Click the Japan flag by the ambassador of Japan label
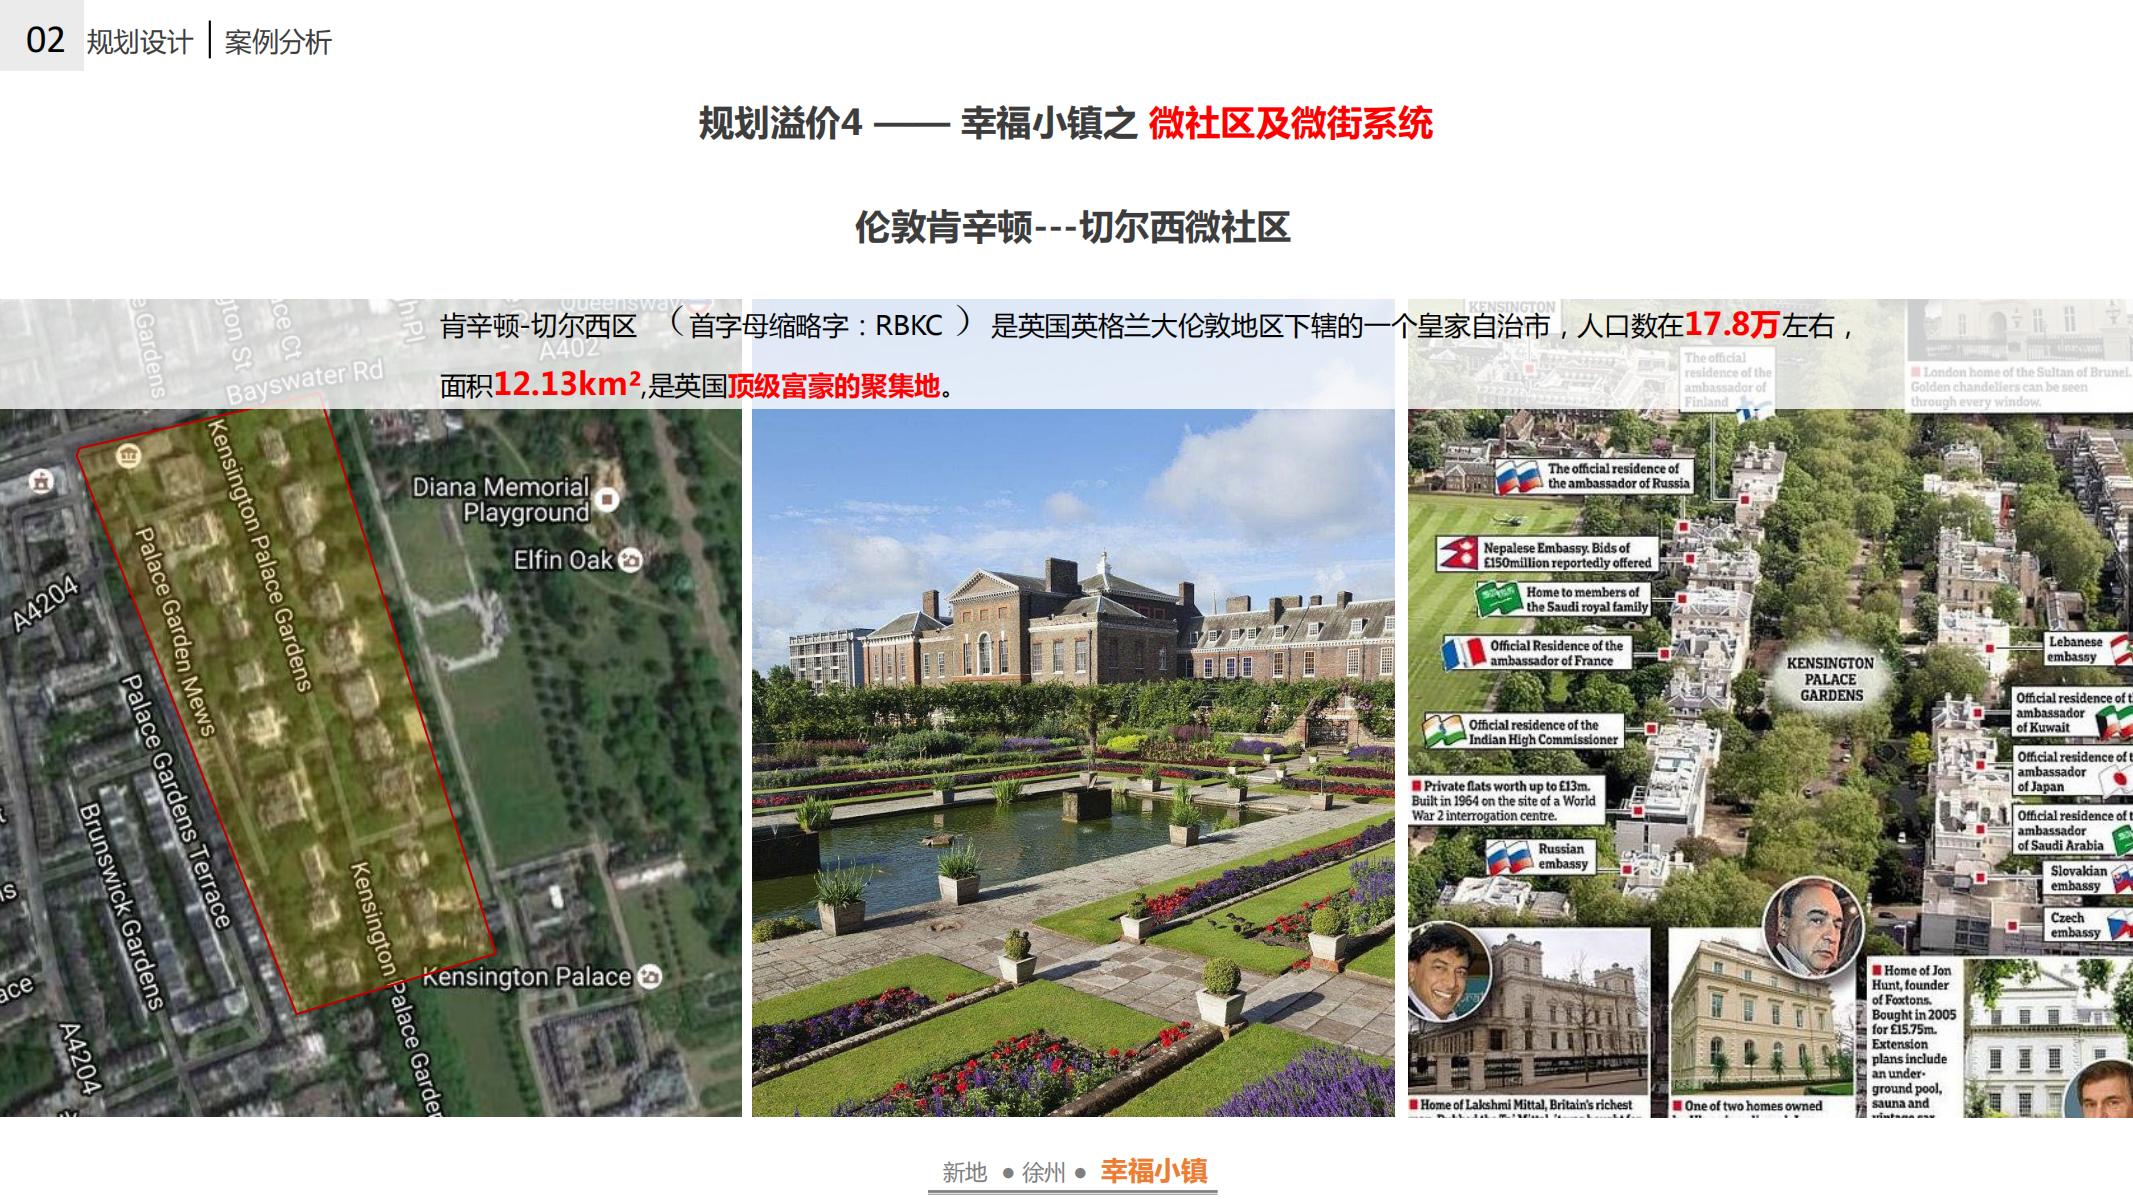This screenshot has height=1200, width=2133. (x=2114, y=783)
